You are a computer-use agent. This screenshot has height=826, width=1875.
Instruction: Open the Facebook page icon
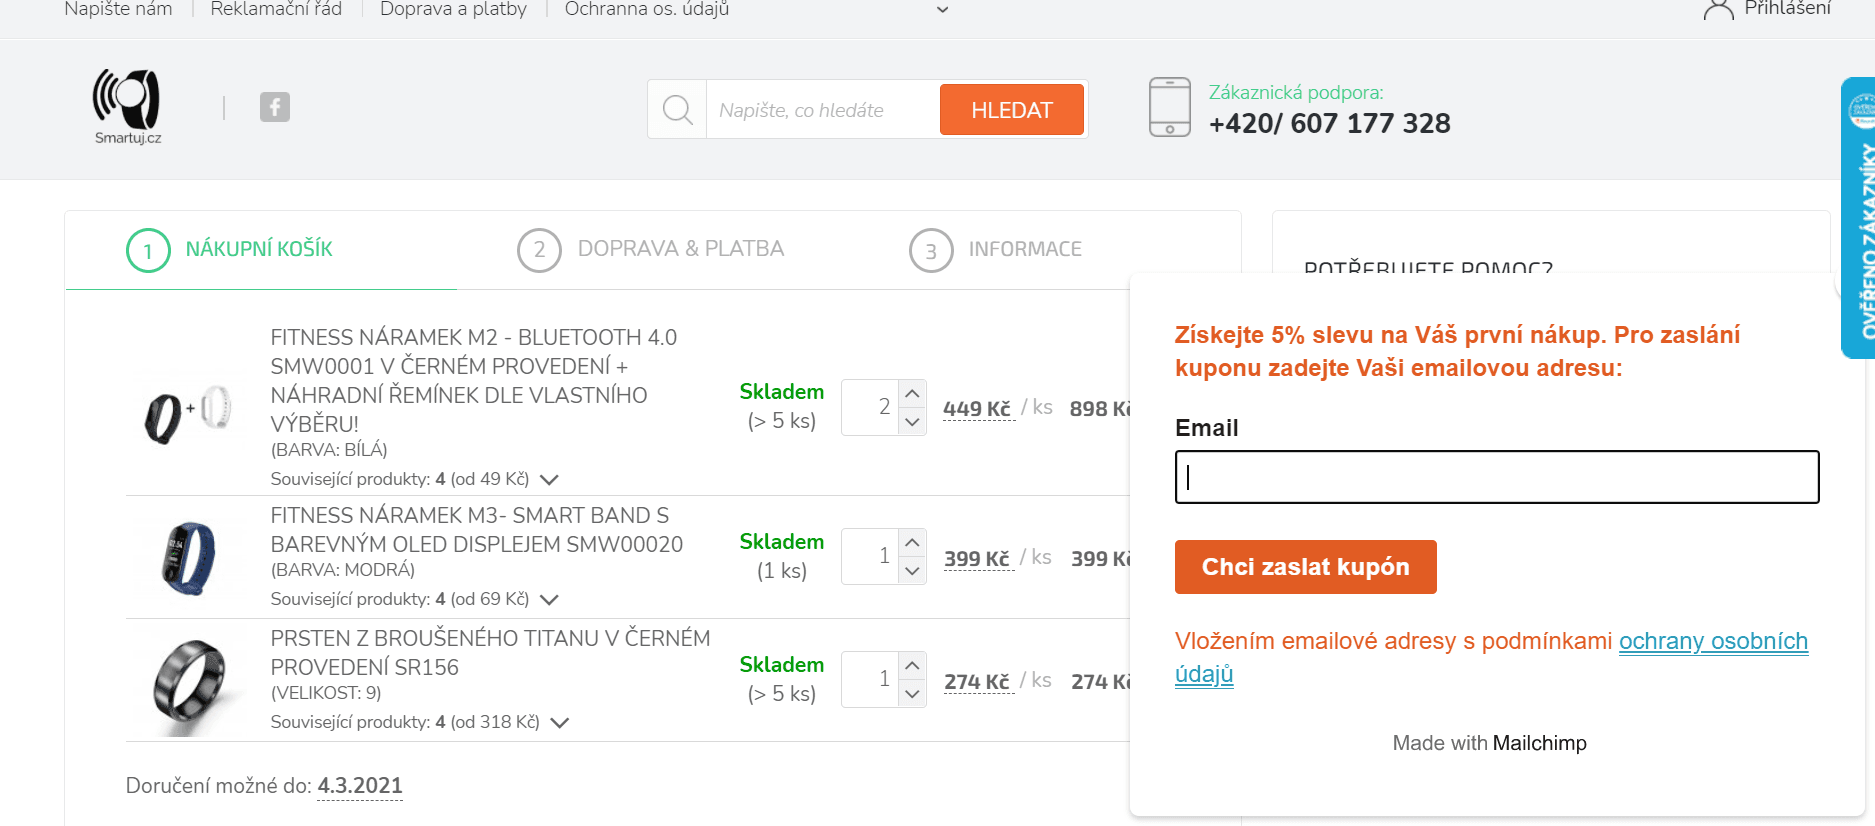tap(275, 107)
